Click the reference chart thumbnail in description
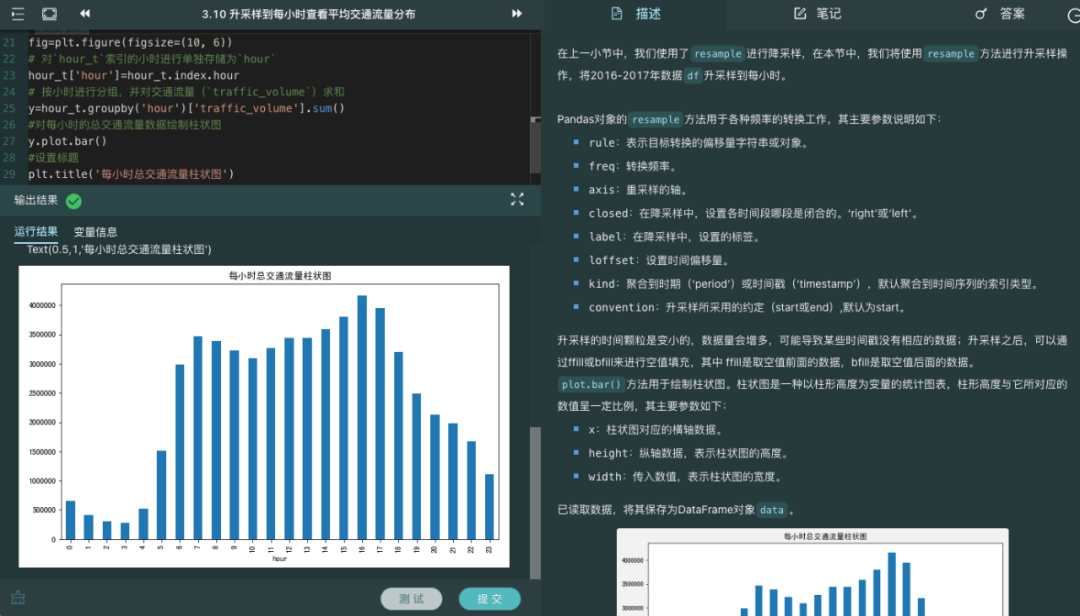This screenshot has width=1080, height=616. click(813, 572)
